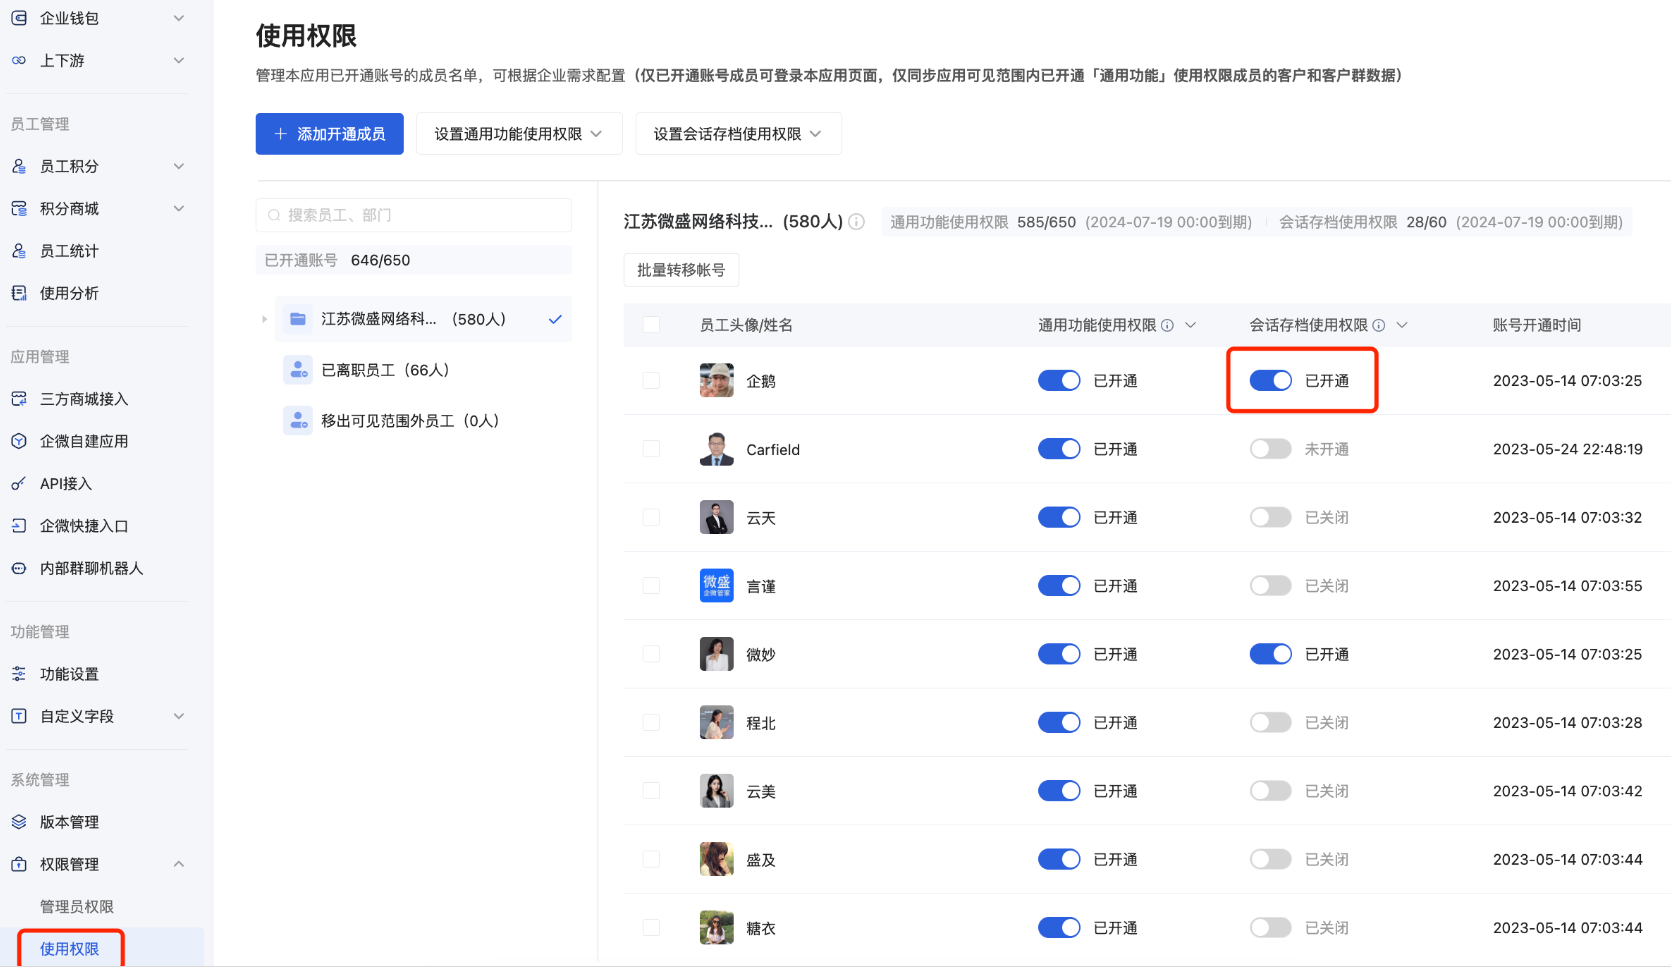The image size is (1671, 967).
Task: Tick the checkbox for employee 企鹅
Action: 651,381
